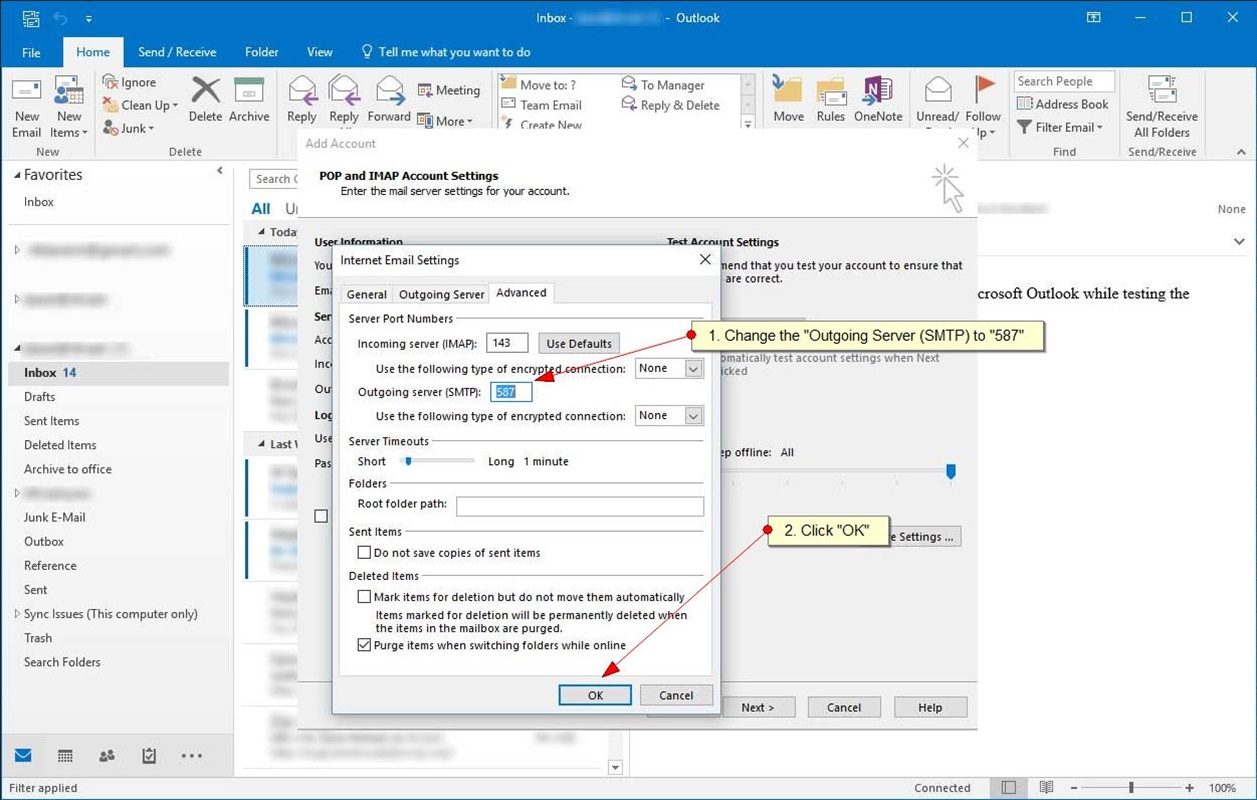
Task: Switch to the Outgoing Server tab
Action: [442, 294]
